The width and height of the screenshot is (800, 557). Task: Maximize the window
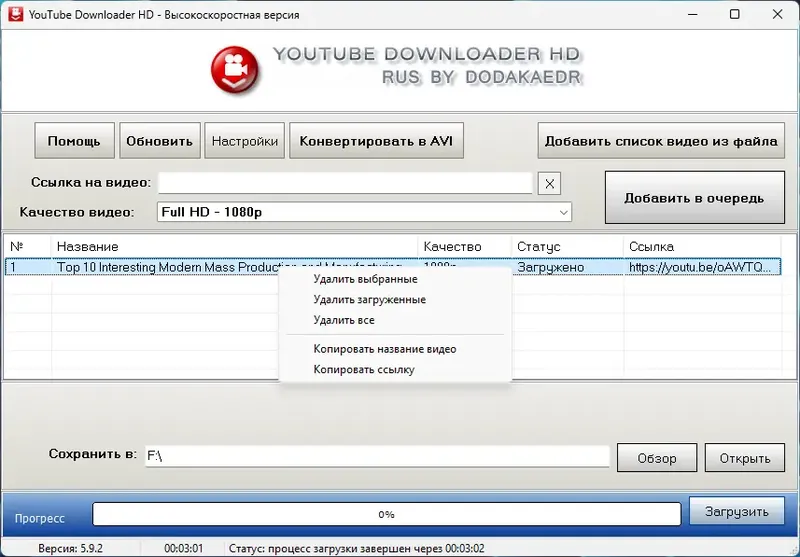(735, 14)
